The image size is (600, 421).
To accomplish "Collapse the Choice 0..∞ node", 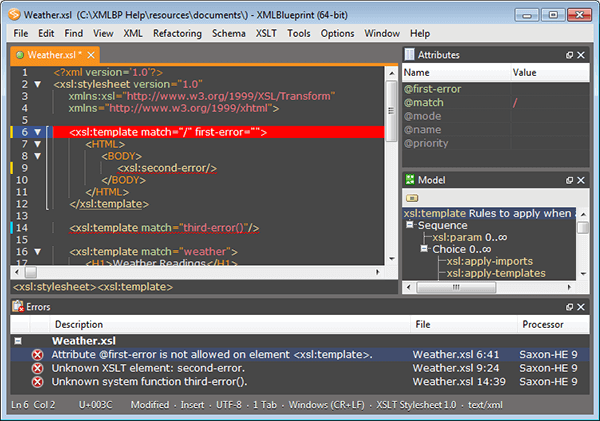I will tap(425, 250).
